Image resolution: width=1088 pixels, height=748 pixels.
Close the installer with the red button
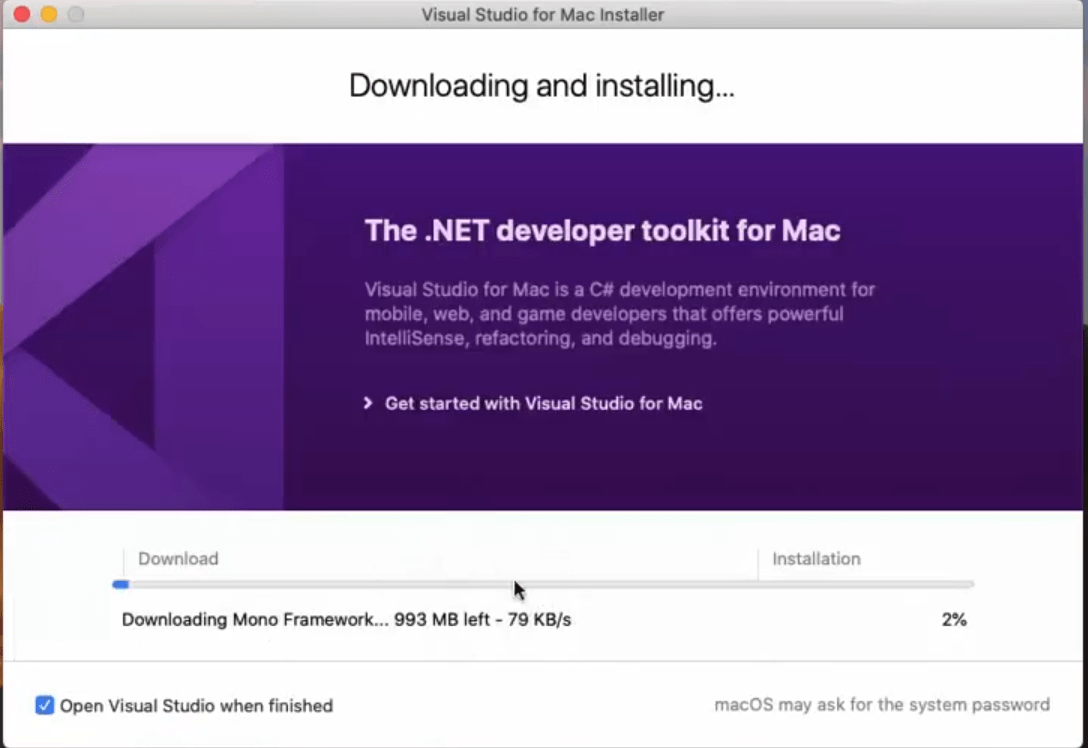[21, 15]
